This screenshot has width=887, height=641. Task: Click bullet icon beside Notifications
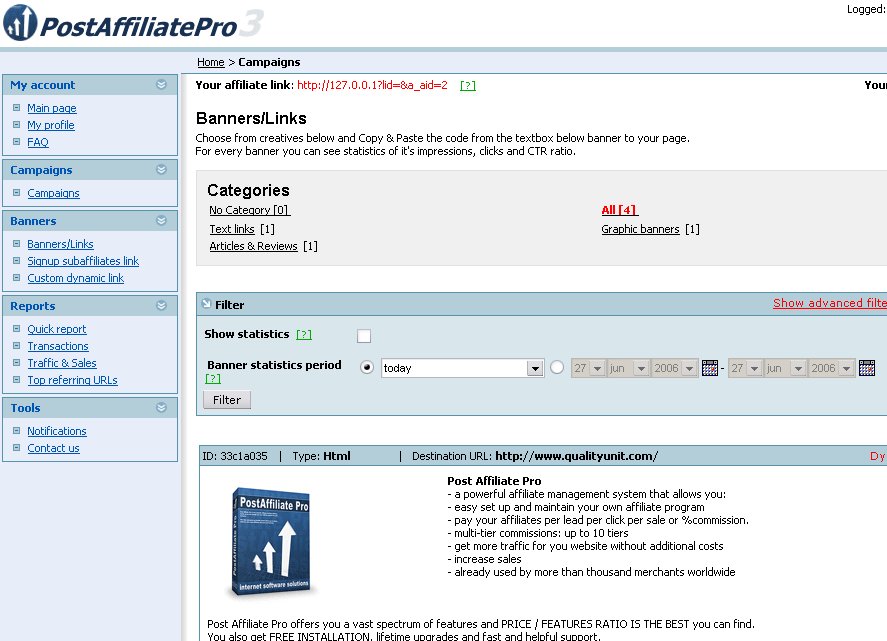pyautogui.click(x=16, y=430)
